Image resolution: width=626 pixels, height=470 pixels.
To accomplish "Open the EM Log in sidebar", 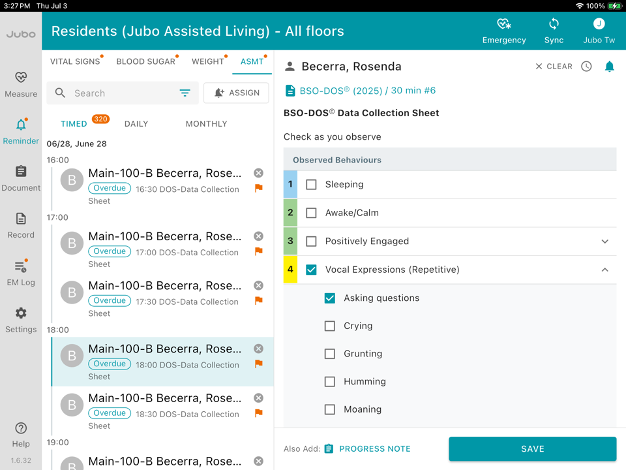I will pyautogui.click(x=21, y=273).
